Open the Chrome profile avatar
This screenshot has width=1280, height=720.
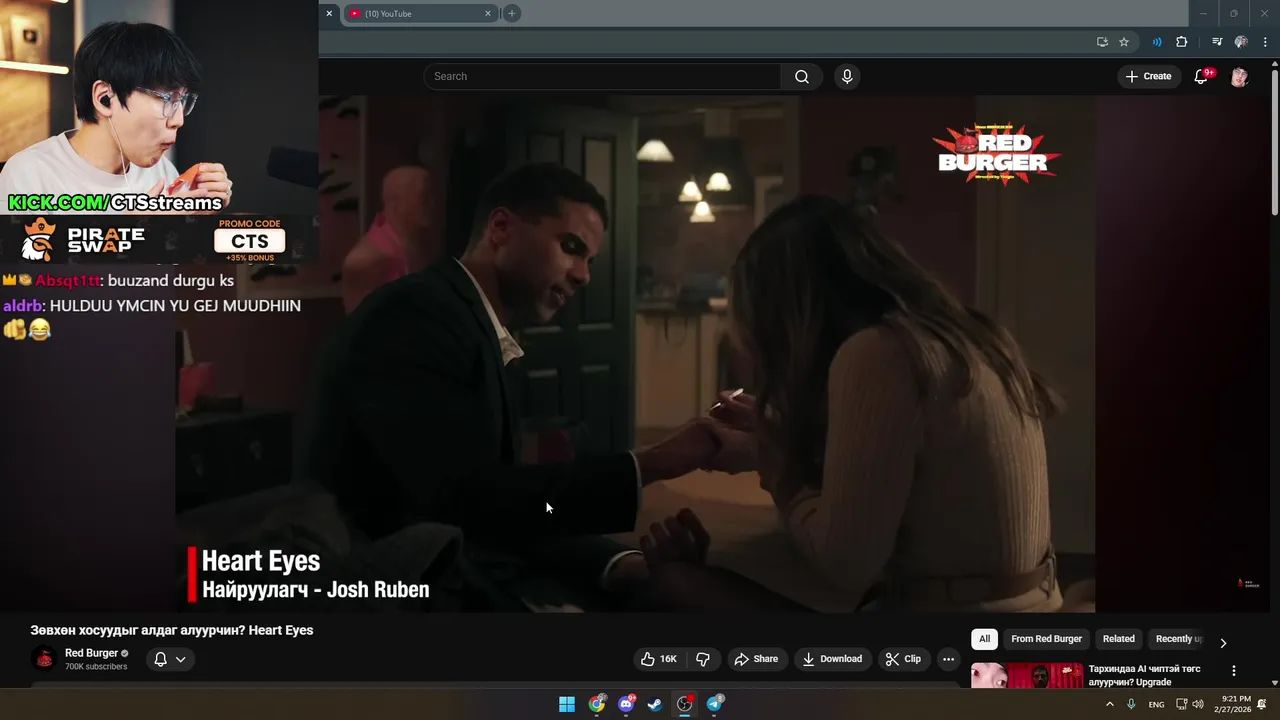pos(1241,42)
